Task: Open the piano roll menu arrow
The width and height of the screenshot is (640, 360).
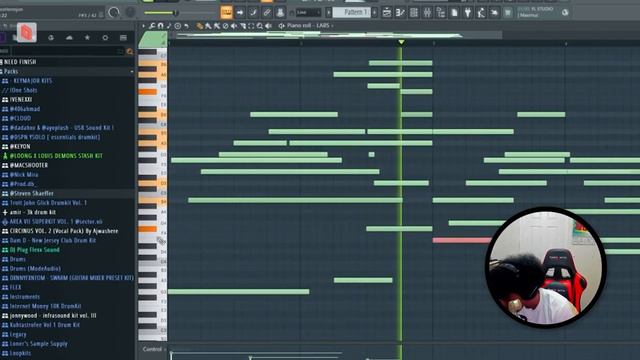Action: tap(143, 26)
